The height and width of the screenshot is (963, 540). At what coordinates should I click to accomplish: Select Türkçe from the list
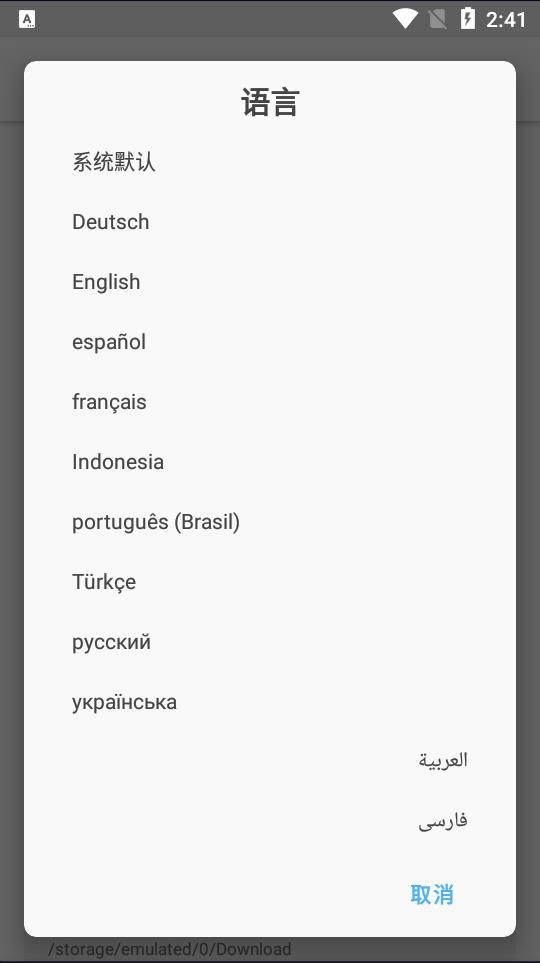(270, 582)
